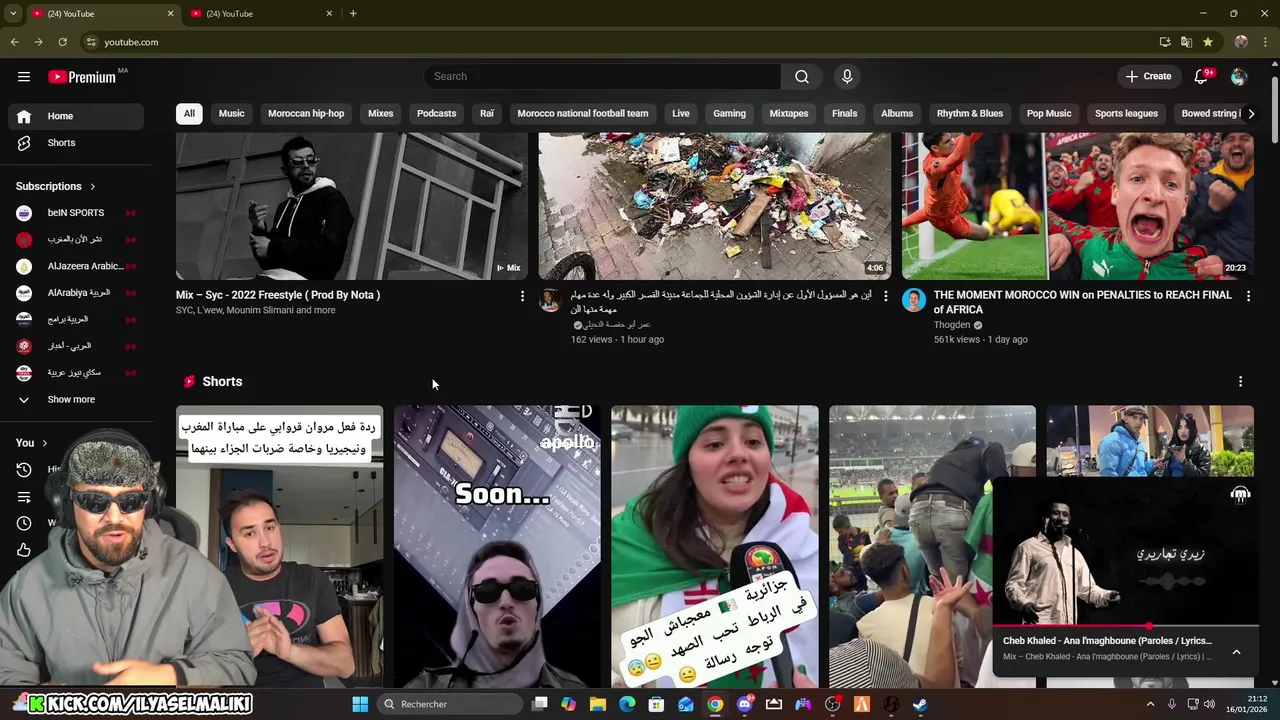
Task: Select the Pop Music filter chip
Action: click(1049, 113)
